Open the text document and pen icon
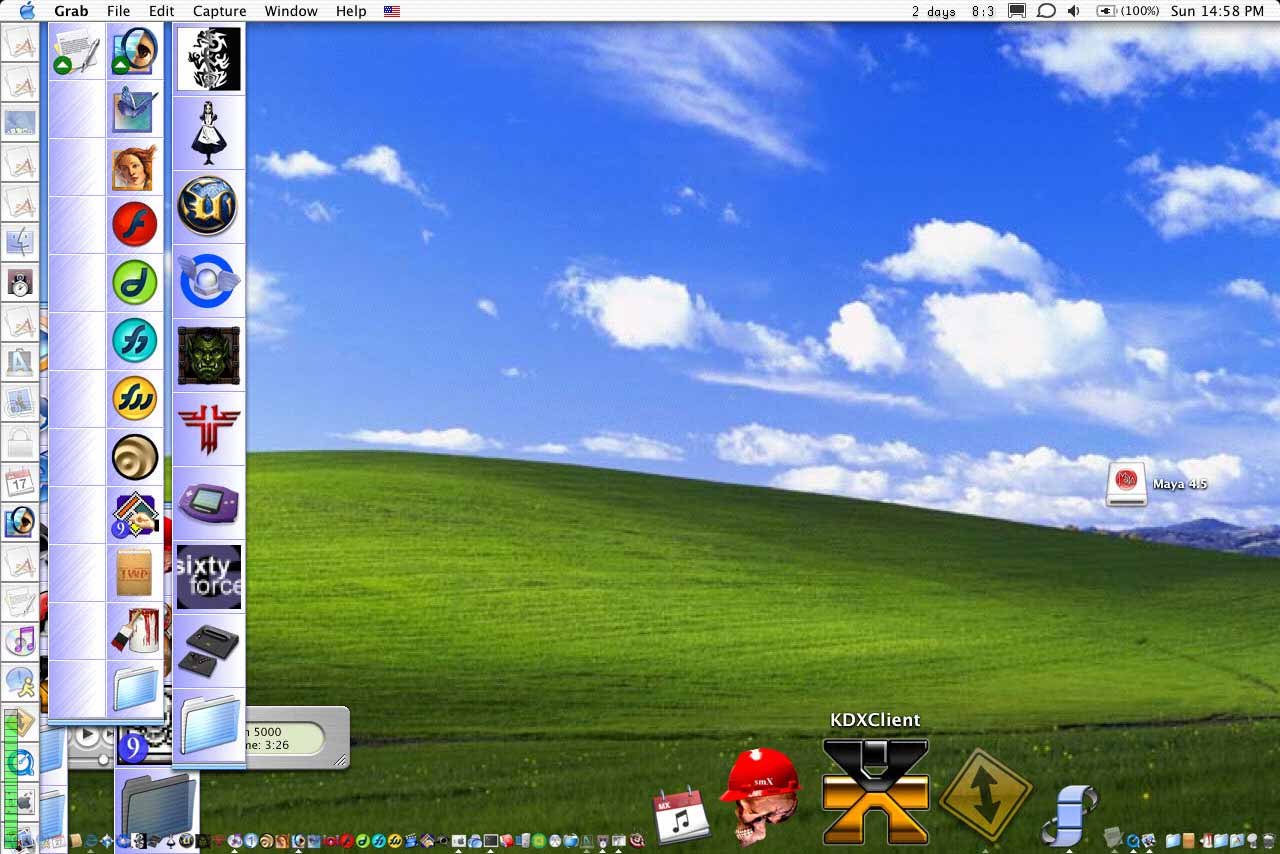1280x854 pixels. click(76, 50)
